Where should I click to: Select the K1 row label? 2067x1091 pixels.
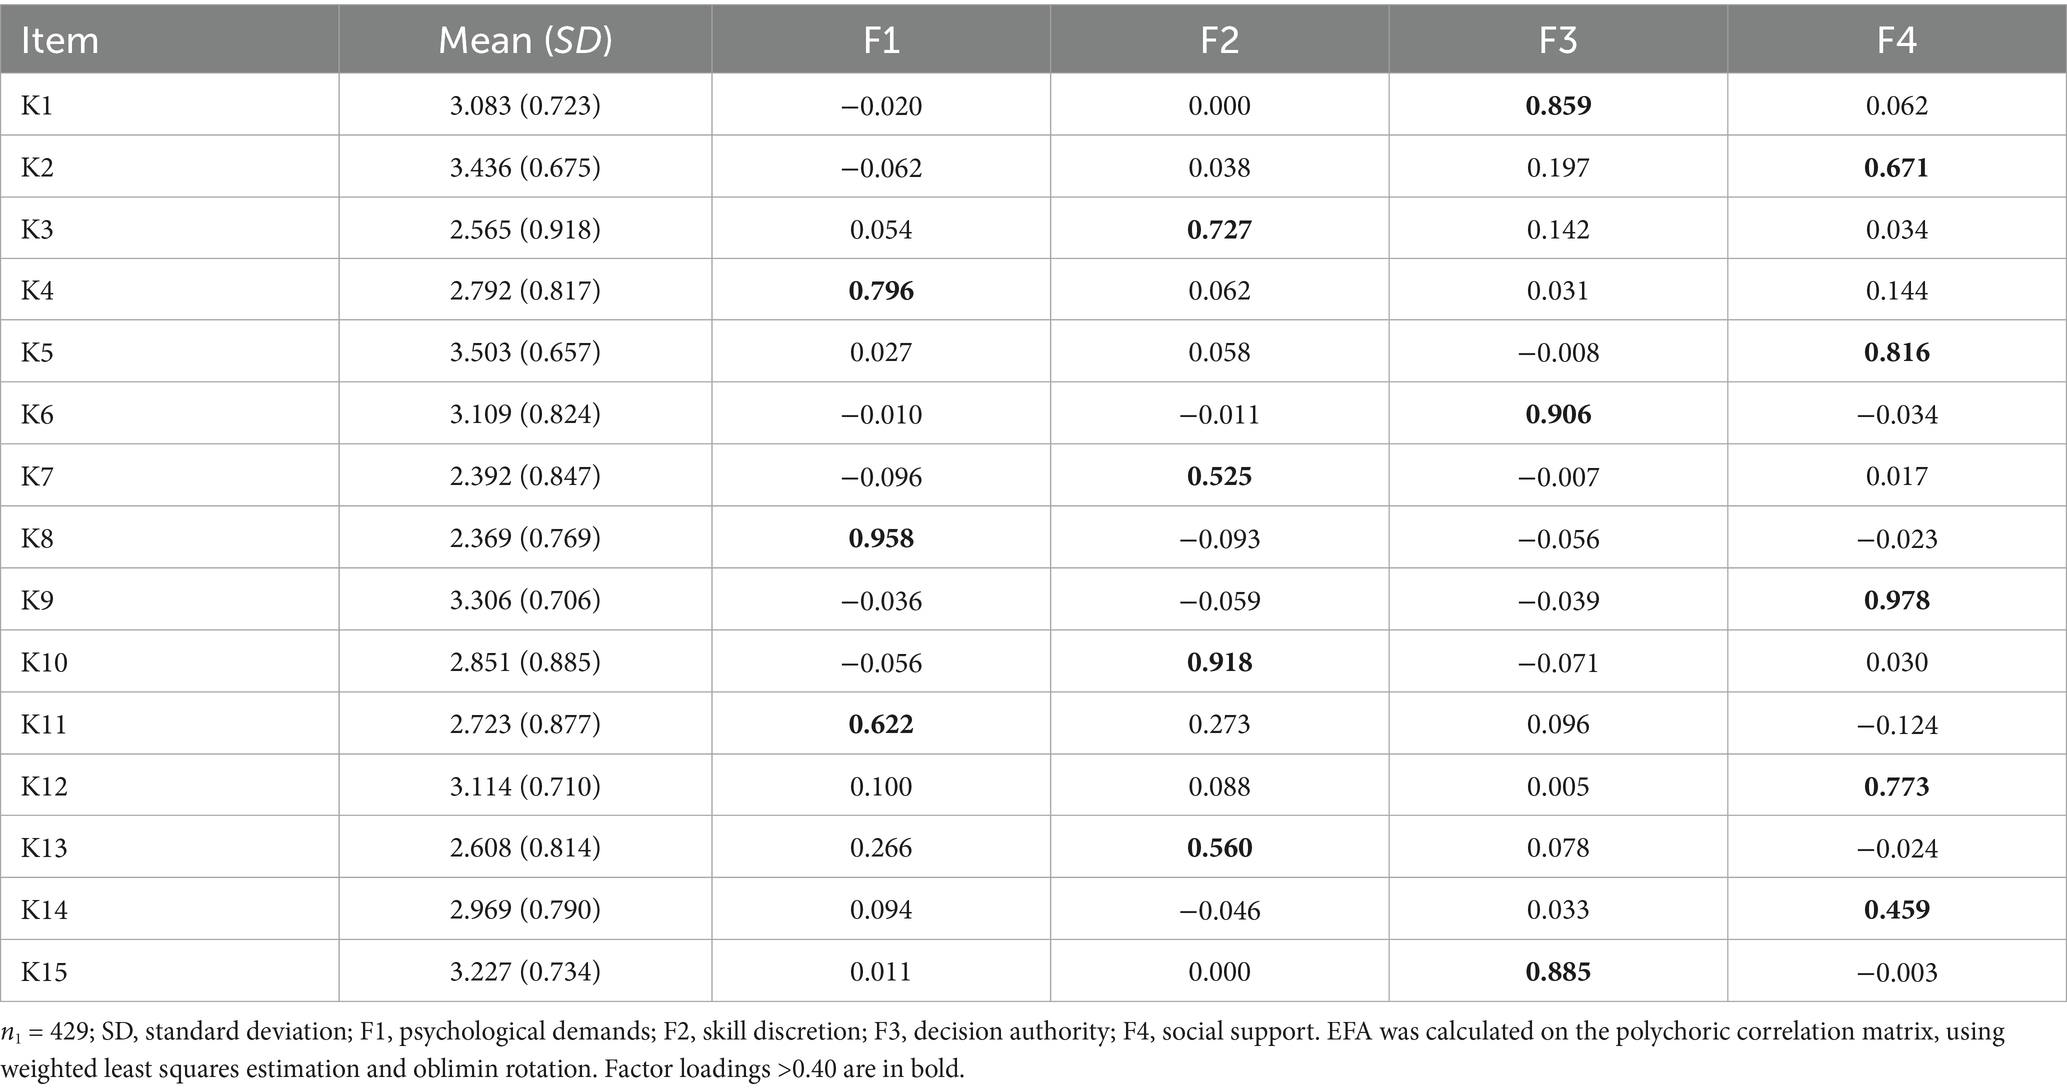click(x=37, y=105)
